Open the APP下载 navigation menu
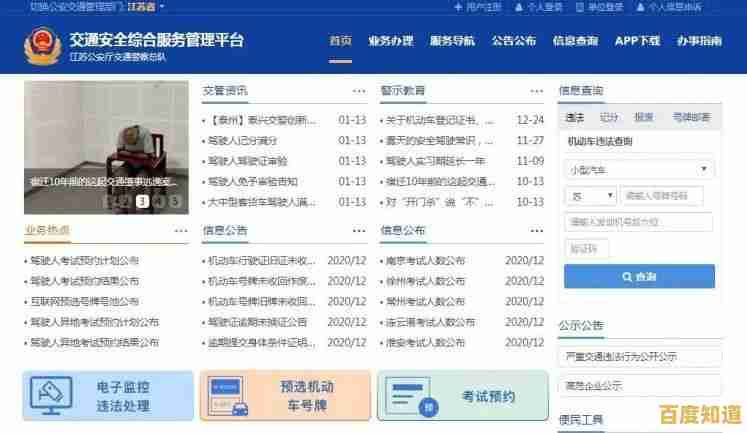The height and width of the screenshot is (433, 747). point(636,41)
